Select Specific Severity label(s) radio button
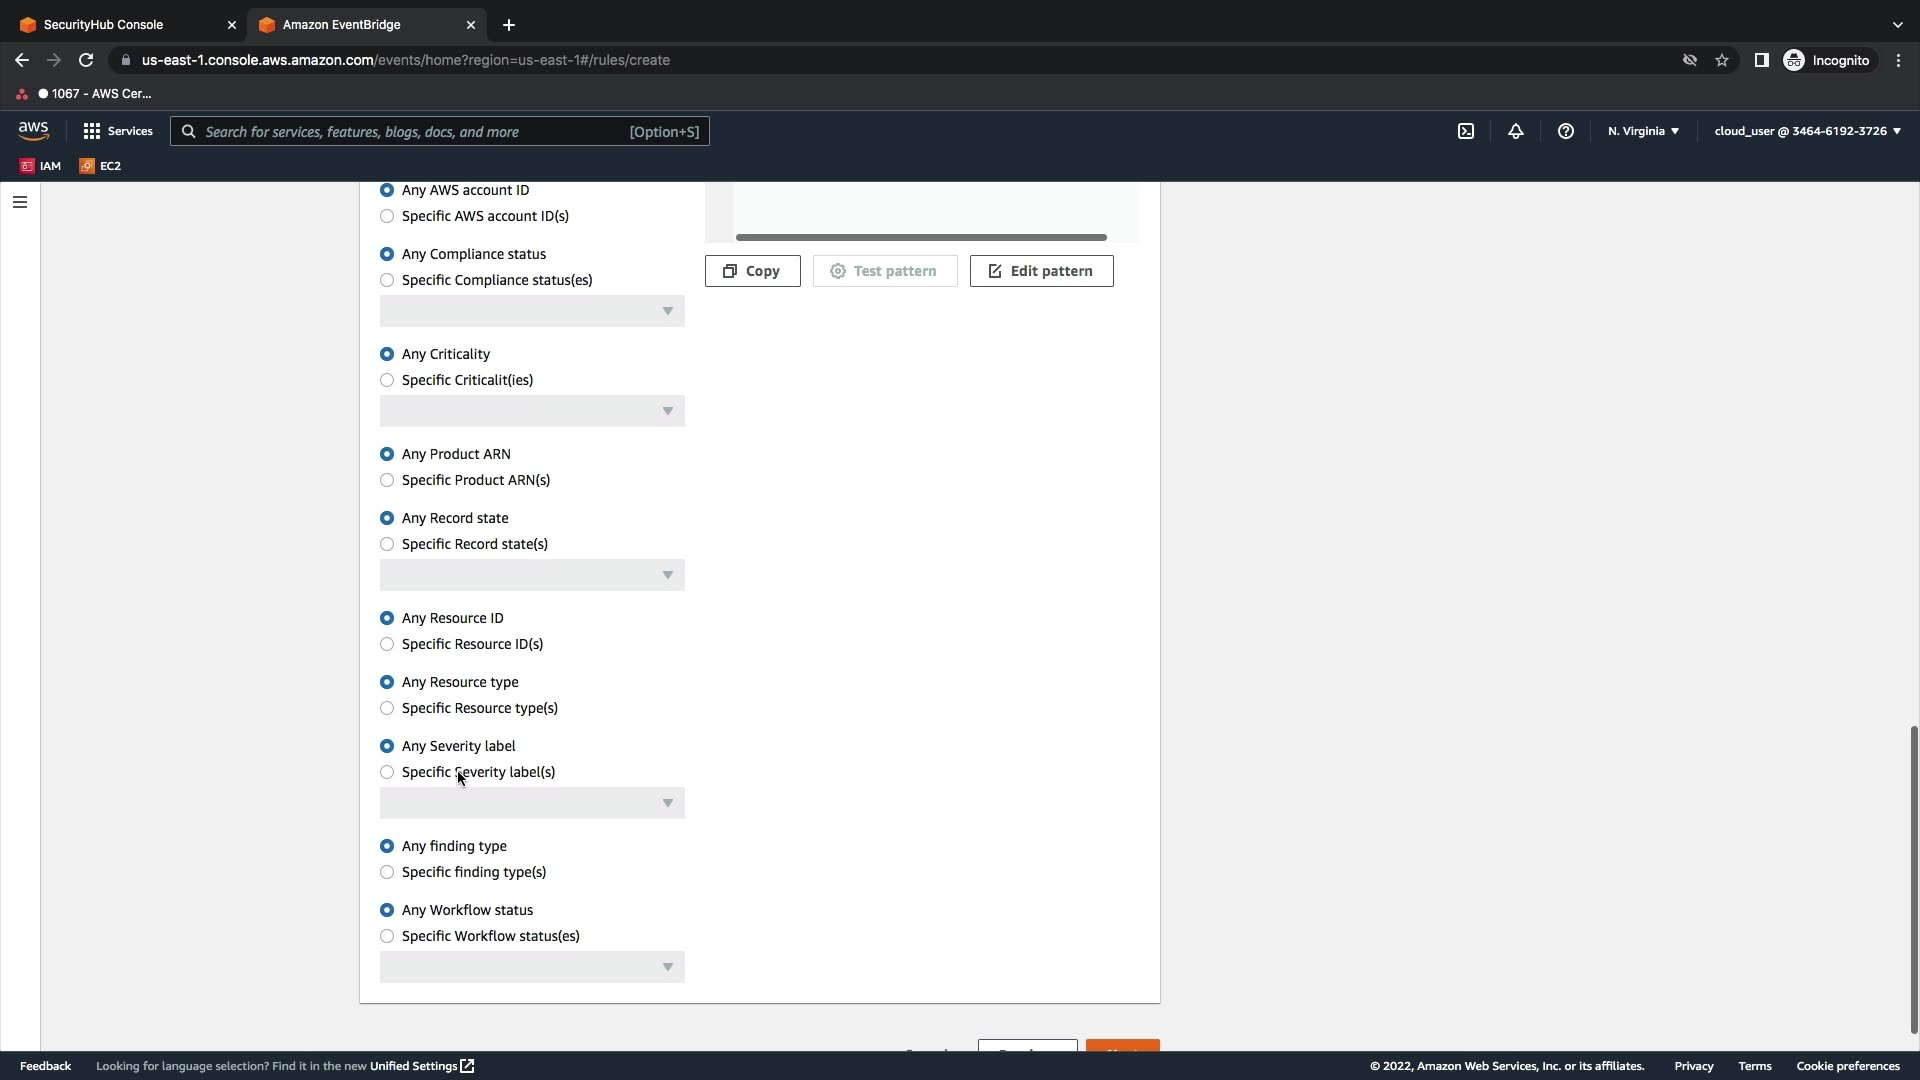 [387, 772]
